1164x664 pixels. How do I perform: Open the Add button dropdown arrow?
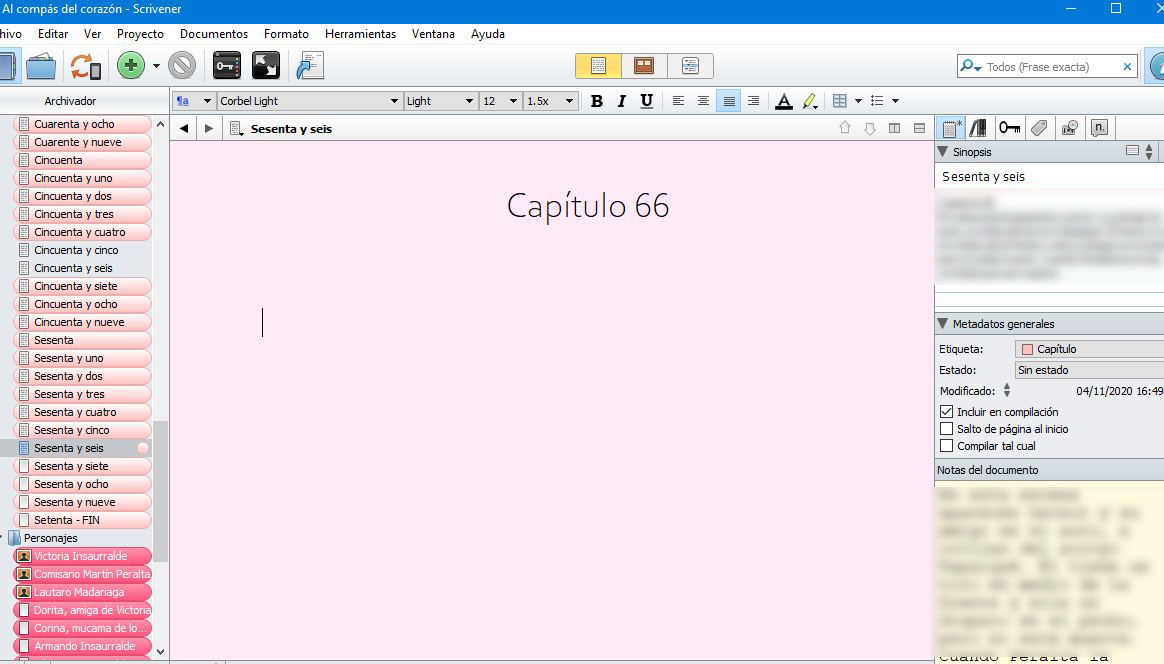coord(156,66)
